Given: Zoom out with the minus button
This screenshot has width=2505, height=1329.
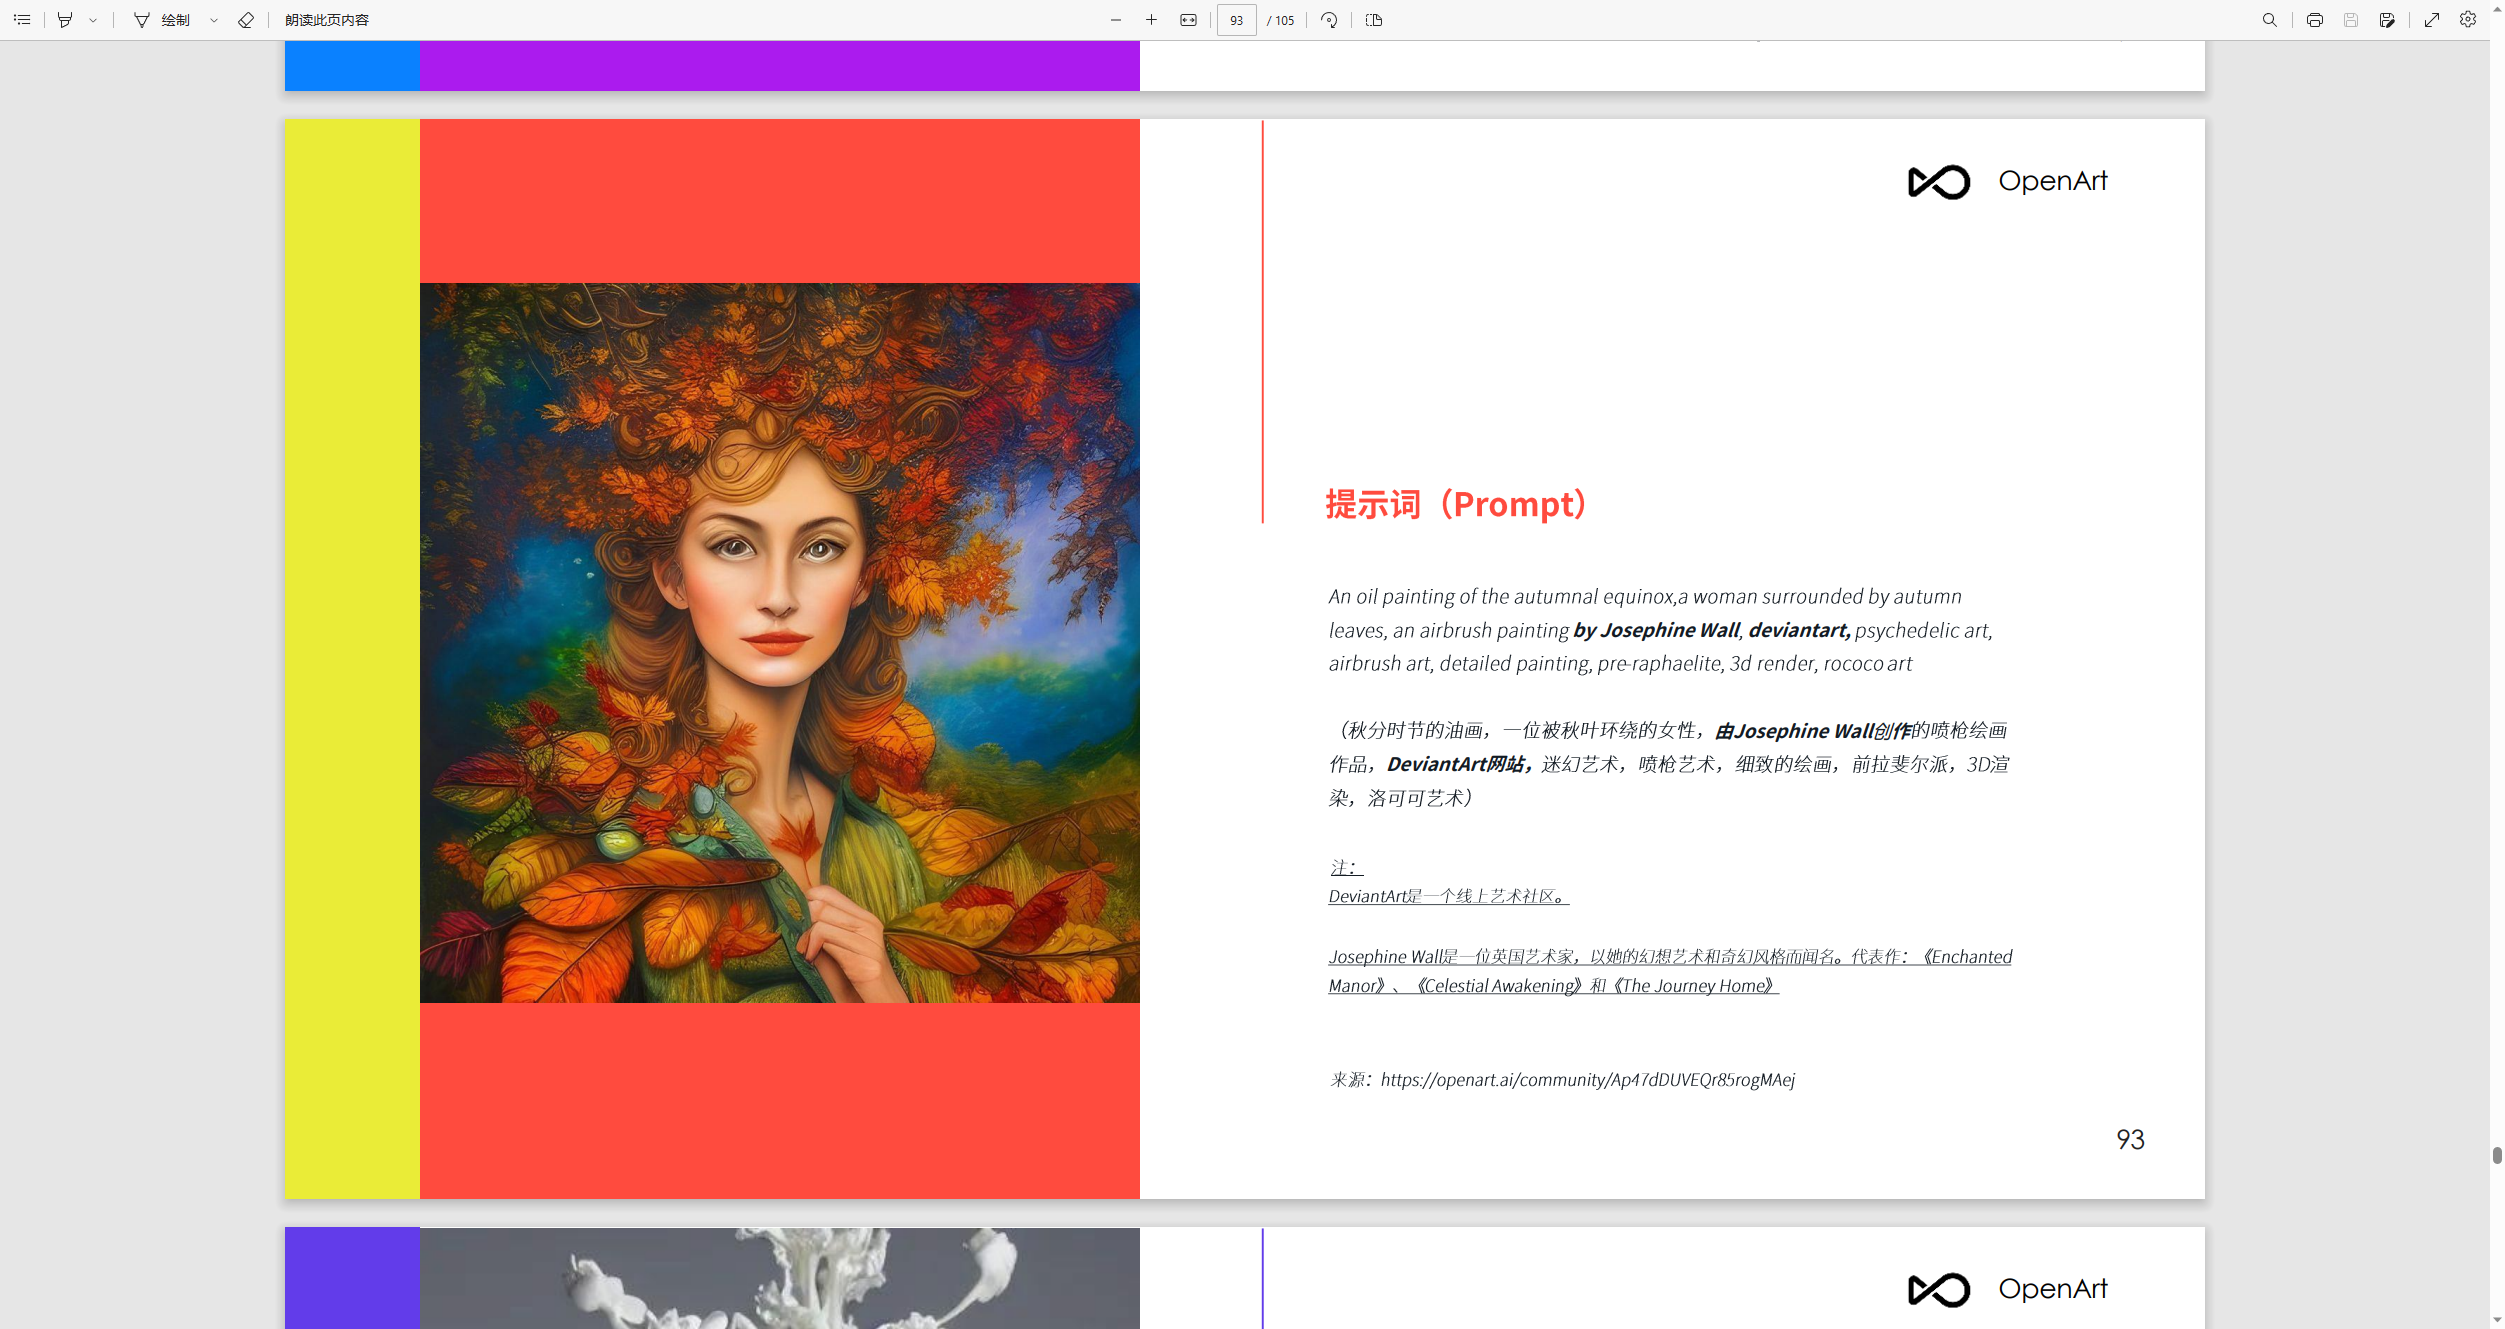Looking at the screenshot, I should point(1116,20).
